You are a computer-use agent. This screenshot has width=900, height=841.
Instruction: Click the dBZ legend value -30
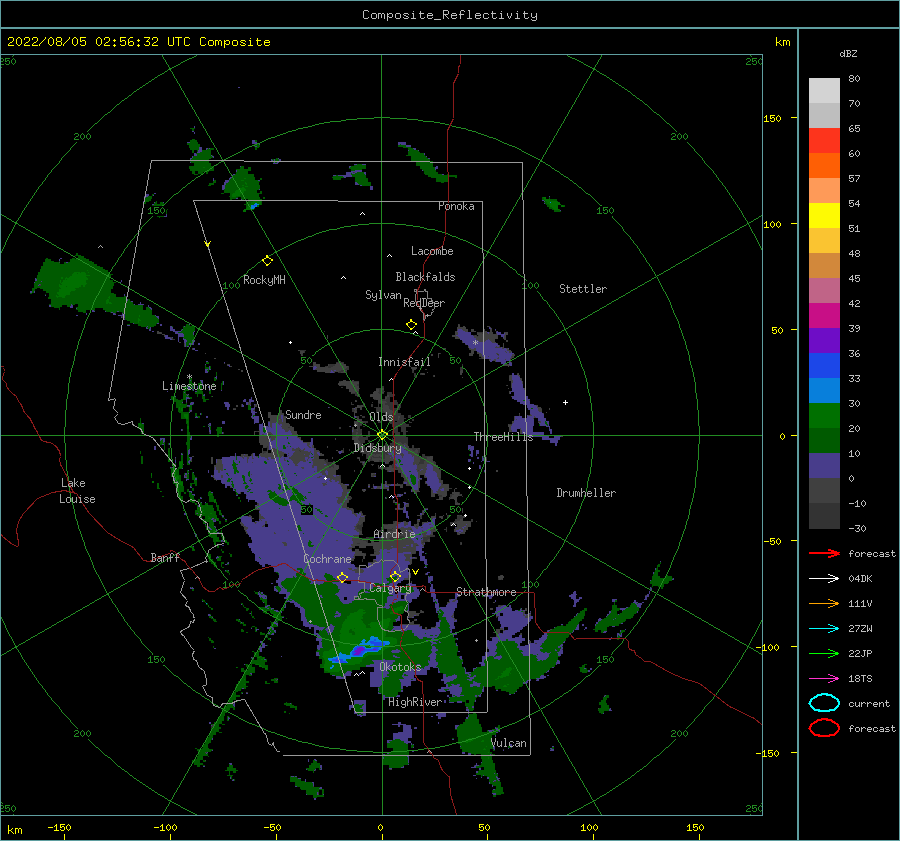point(858,528)
